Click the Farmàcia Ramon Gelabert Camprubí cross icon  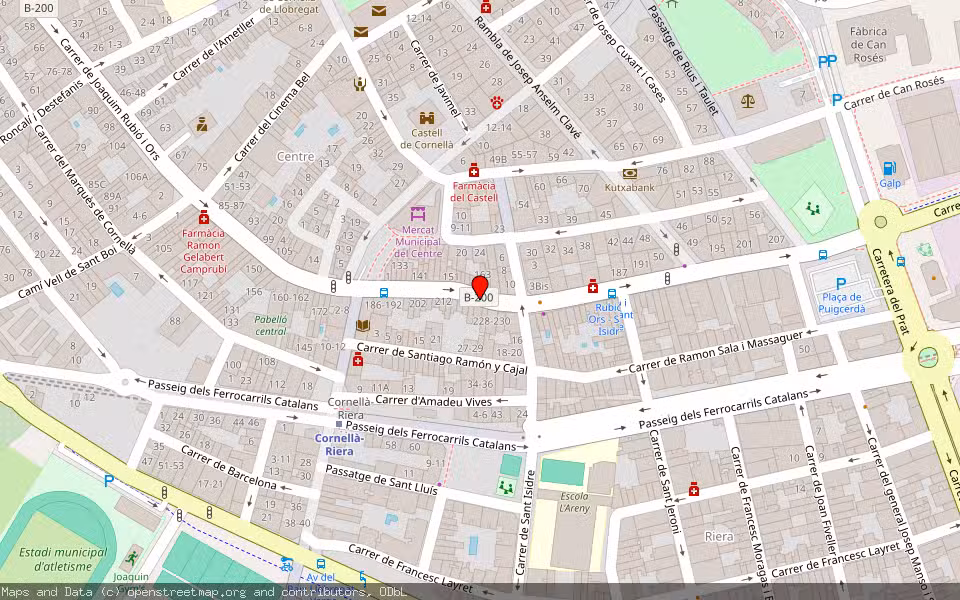coord(205,218)
